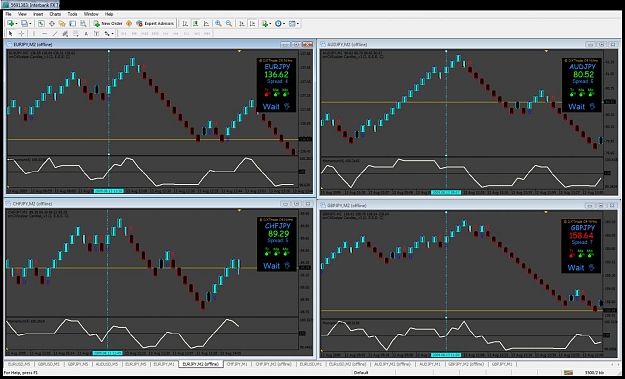Expand the New Chart dropdown arrow

coord(16,24)
